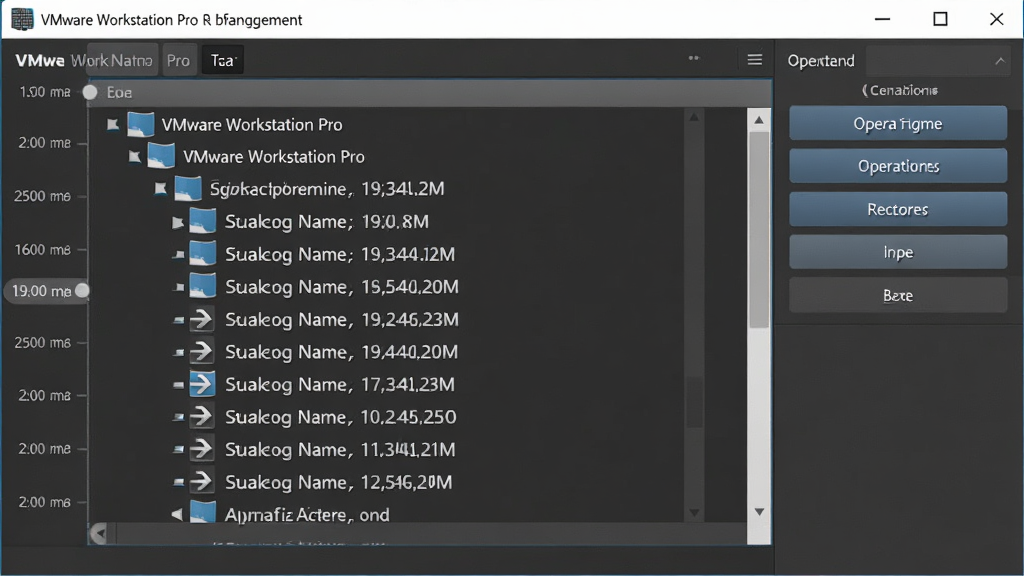Click the vertical scrollbar up arrow
Viewport: 1024px width, 576px height.
click(x=759, y=120)
